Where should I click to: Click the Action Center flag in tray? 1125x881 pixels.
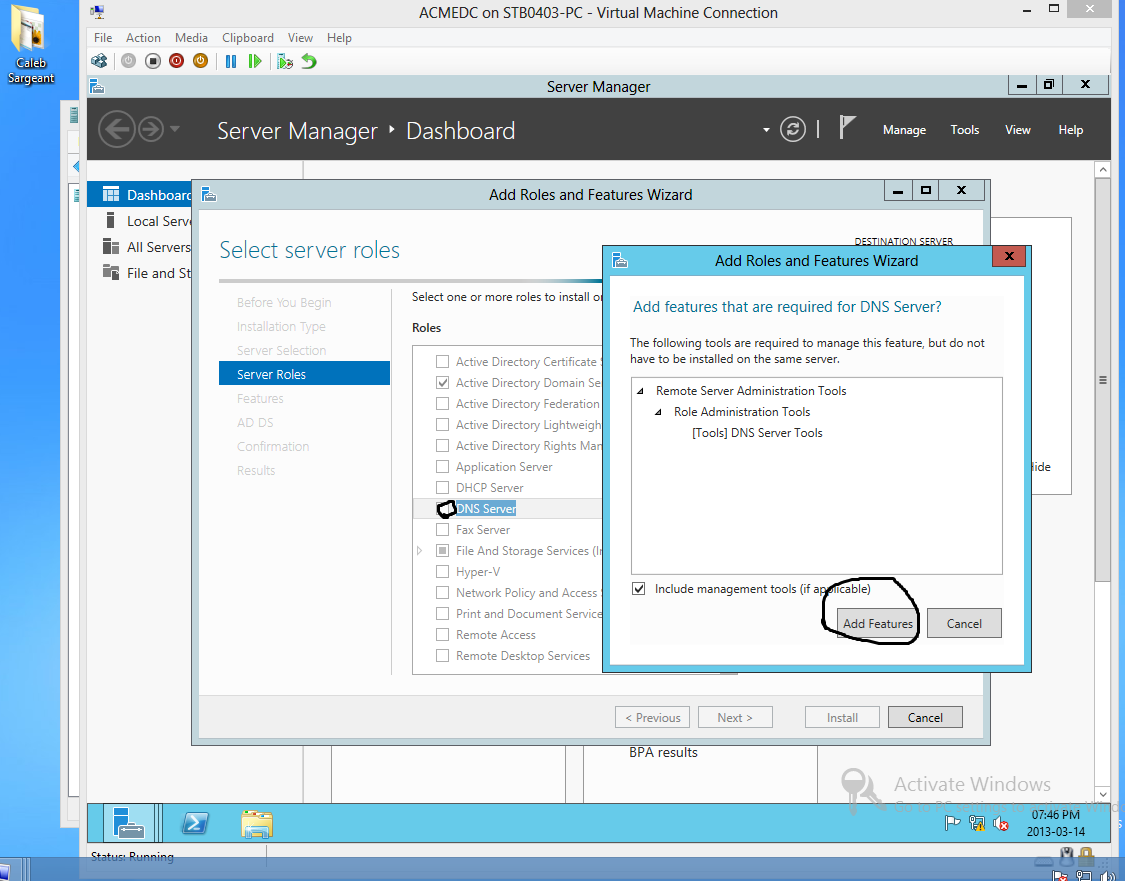(x=952, y=823)
